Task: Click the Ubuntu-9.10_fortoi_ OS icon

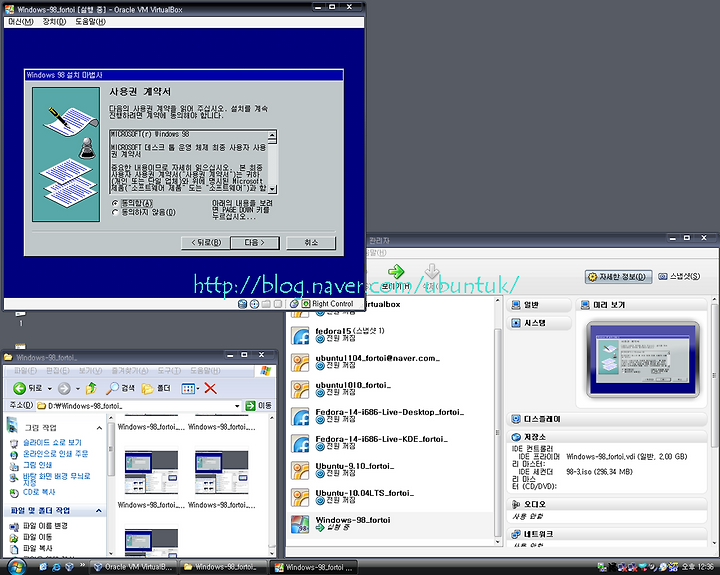Action: [301, 471]
